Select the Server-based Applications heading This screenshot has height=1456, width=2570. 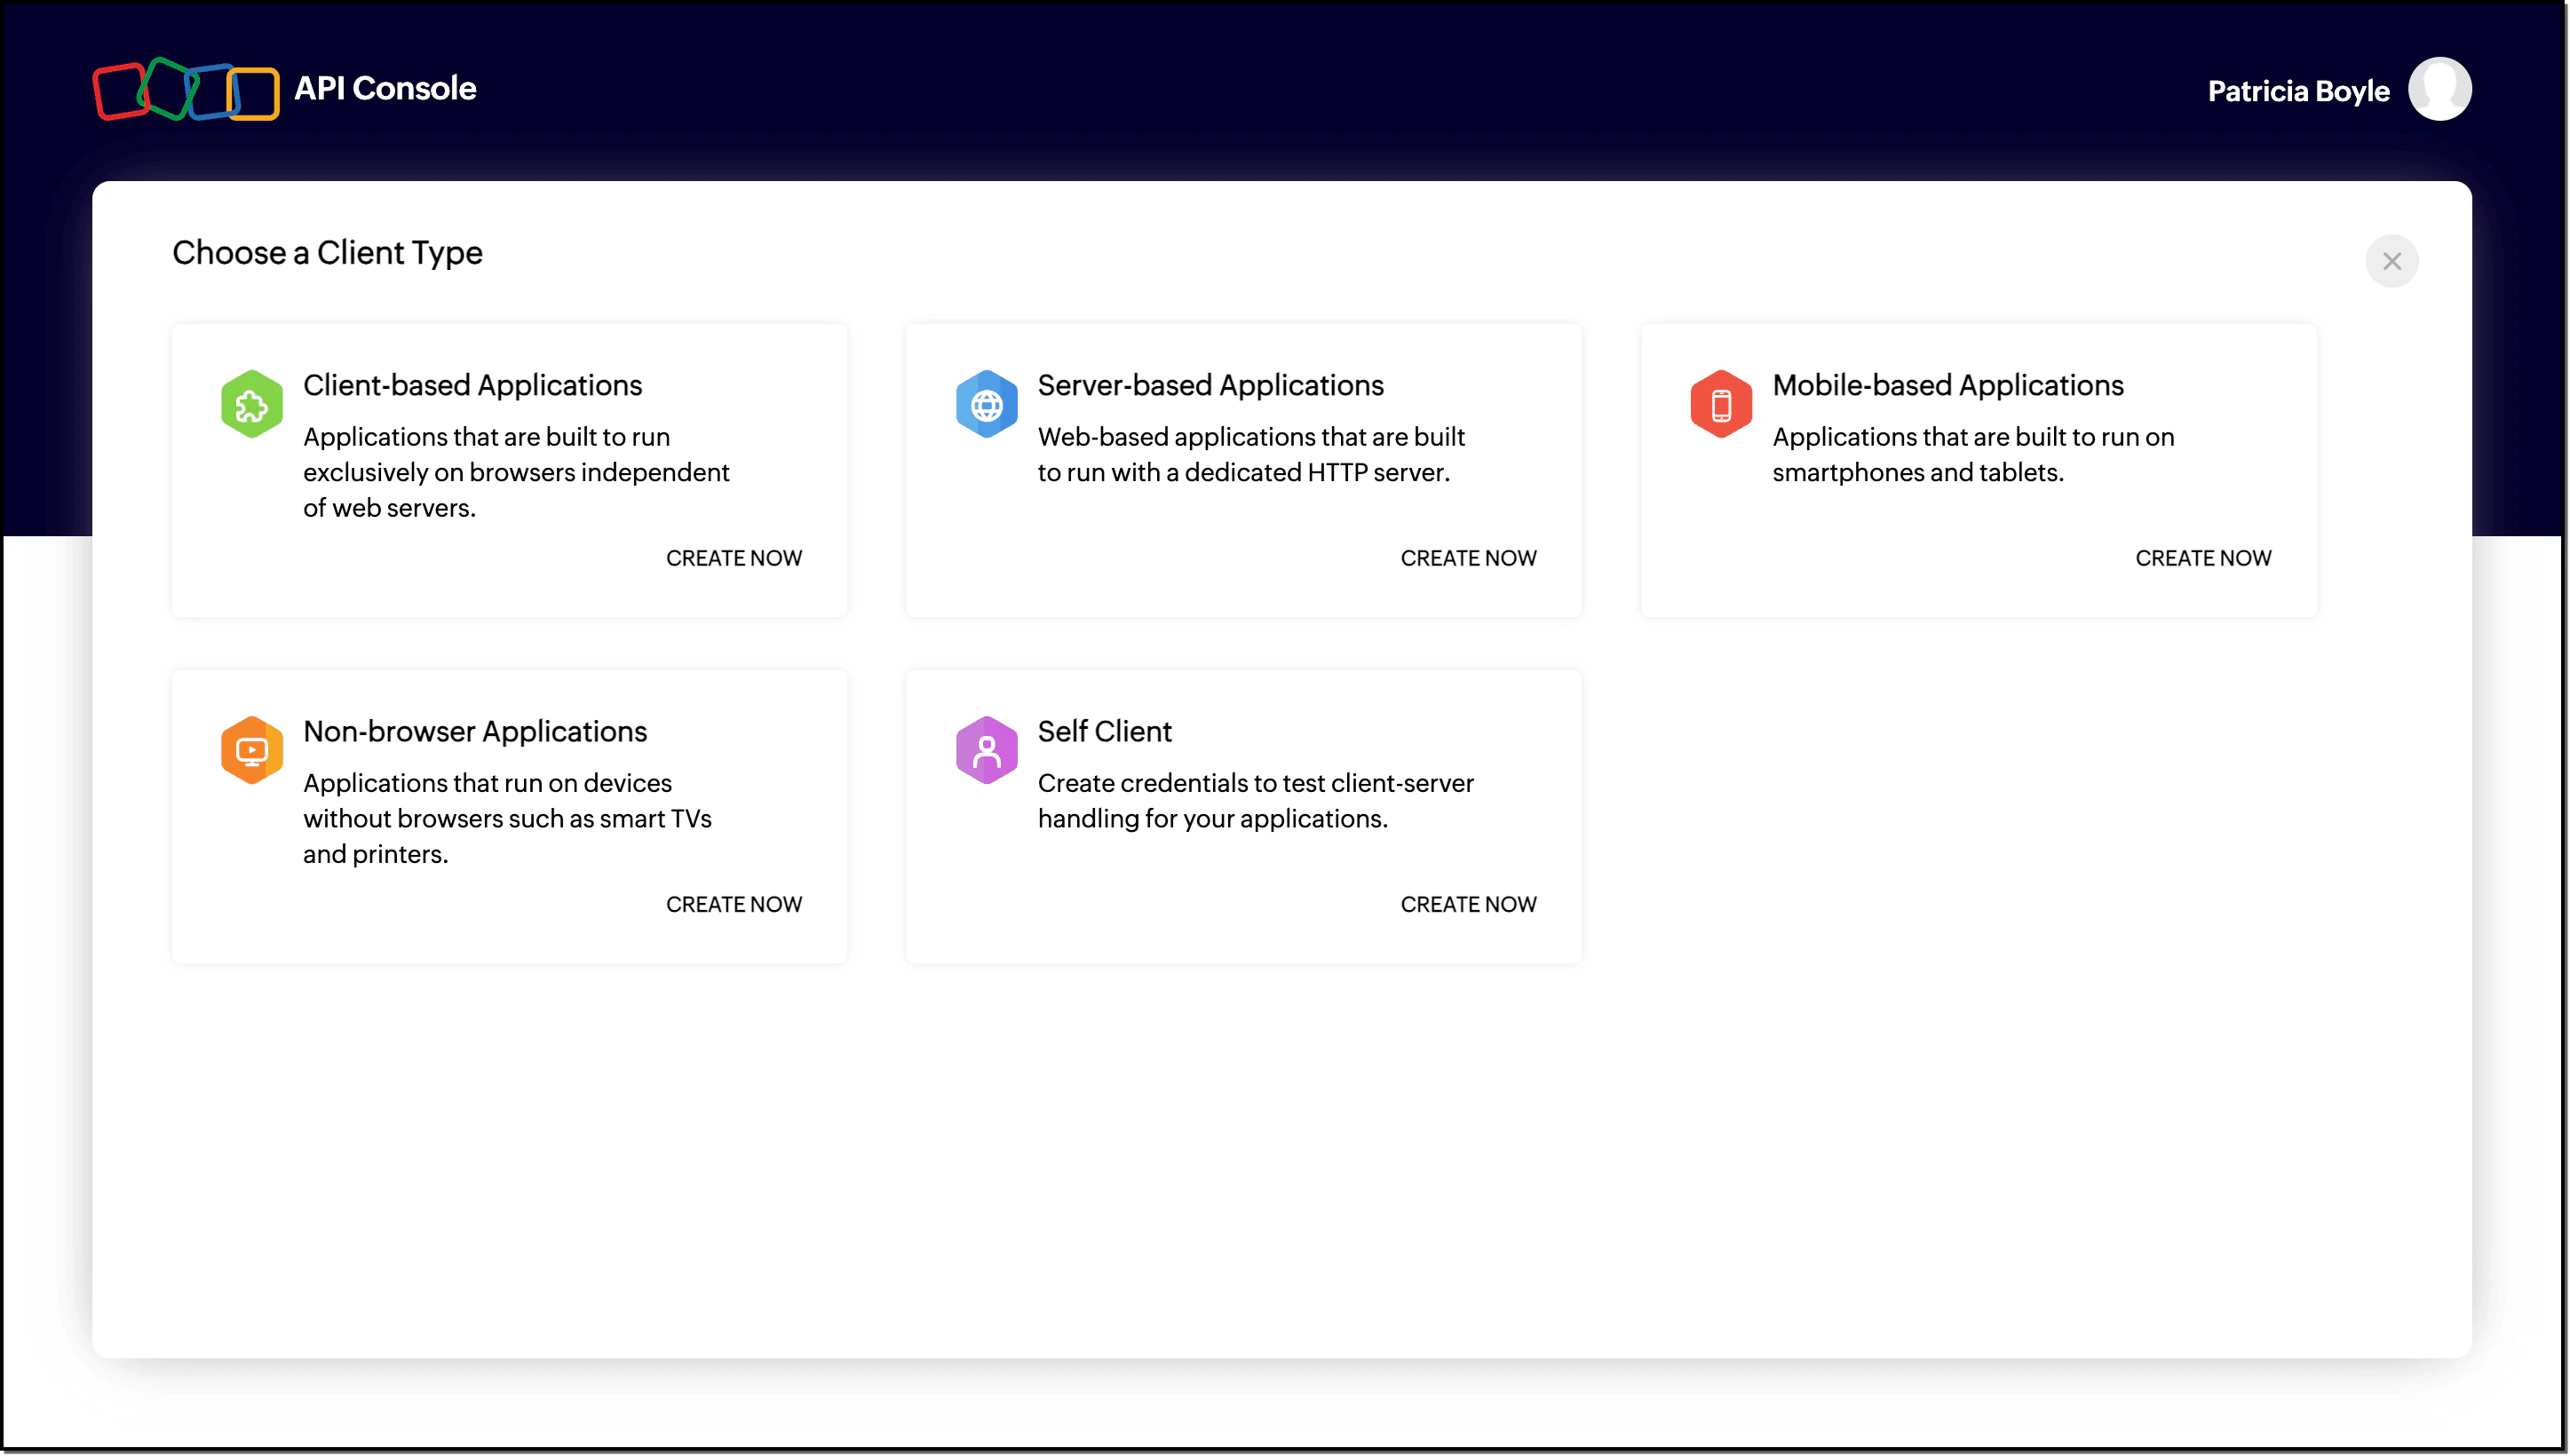(1210, 385)
